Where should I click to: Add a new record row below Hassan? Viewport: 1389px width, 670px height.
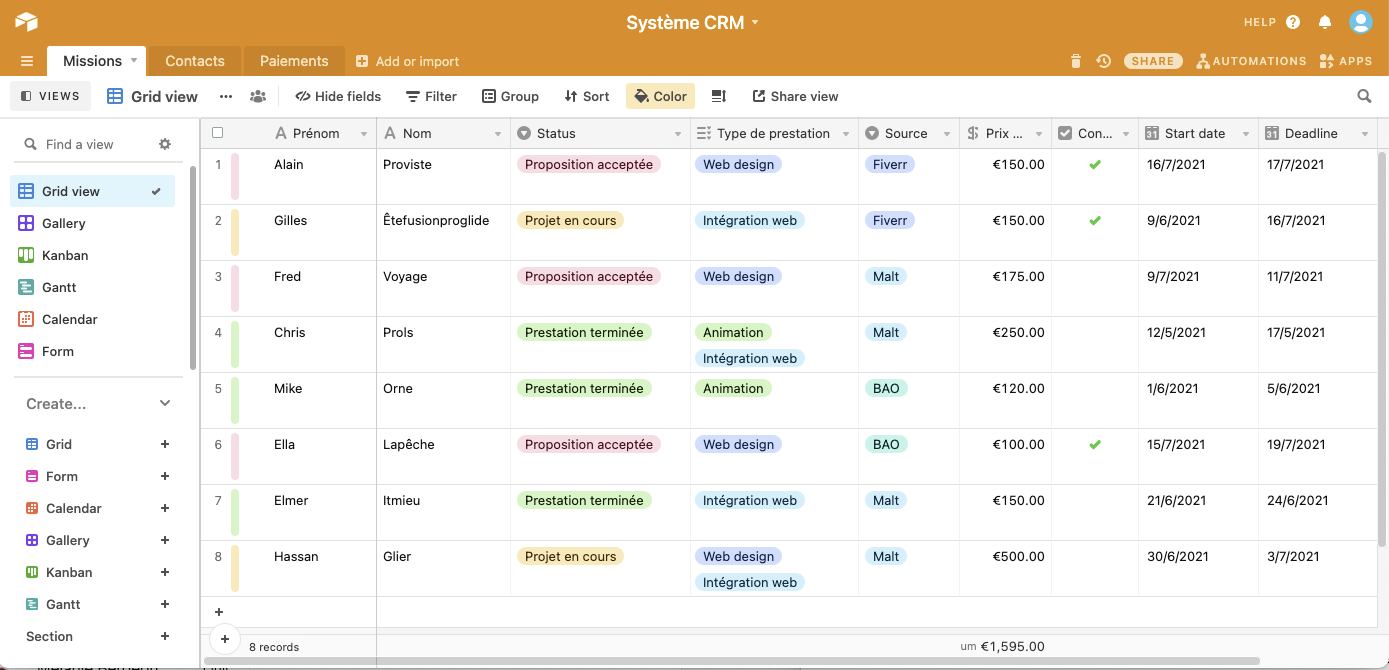click(x=219, y=612)
